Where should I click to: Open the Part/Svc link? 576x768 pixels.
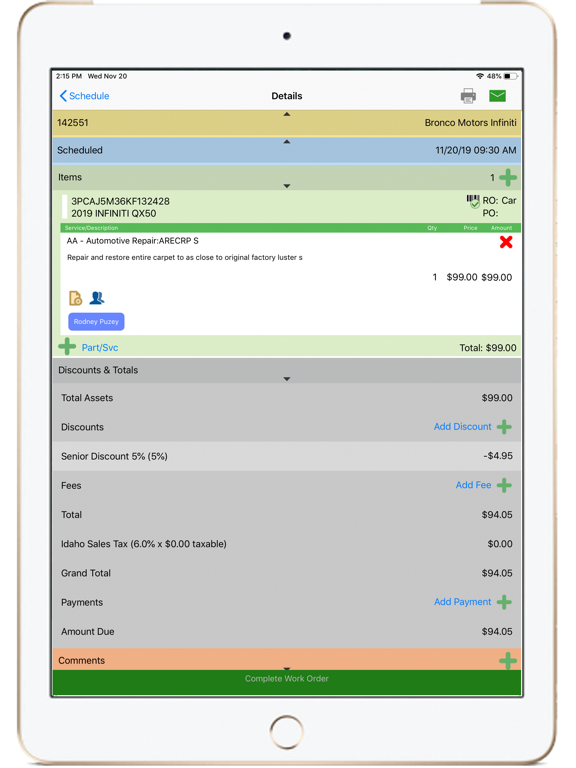pyautogui.click(x=100, y=348)
